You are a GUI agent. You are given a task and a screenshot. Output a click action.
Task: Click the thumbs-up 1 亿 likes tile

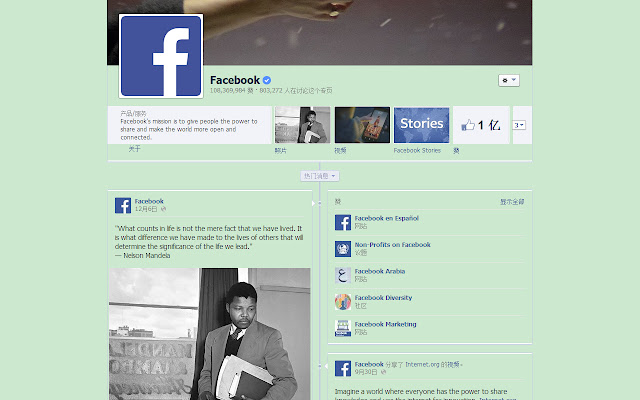point(481,125)
